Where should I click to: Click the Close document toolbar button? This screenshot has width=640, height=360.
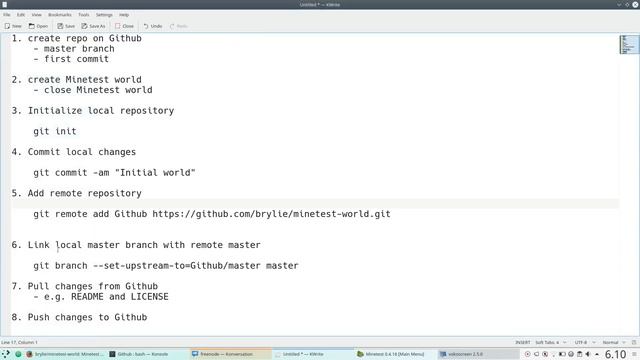(x=124, y=26)
